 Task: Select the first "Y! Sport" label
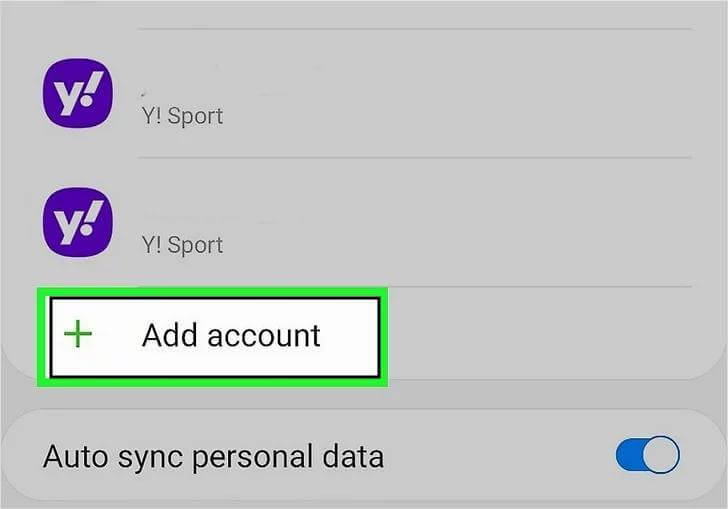182,116
